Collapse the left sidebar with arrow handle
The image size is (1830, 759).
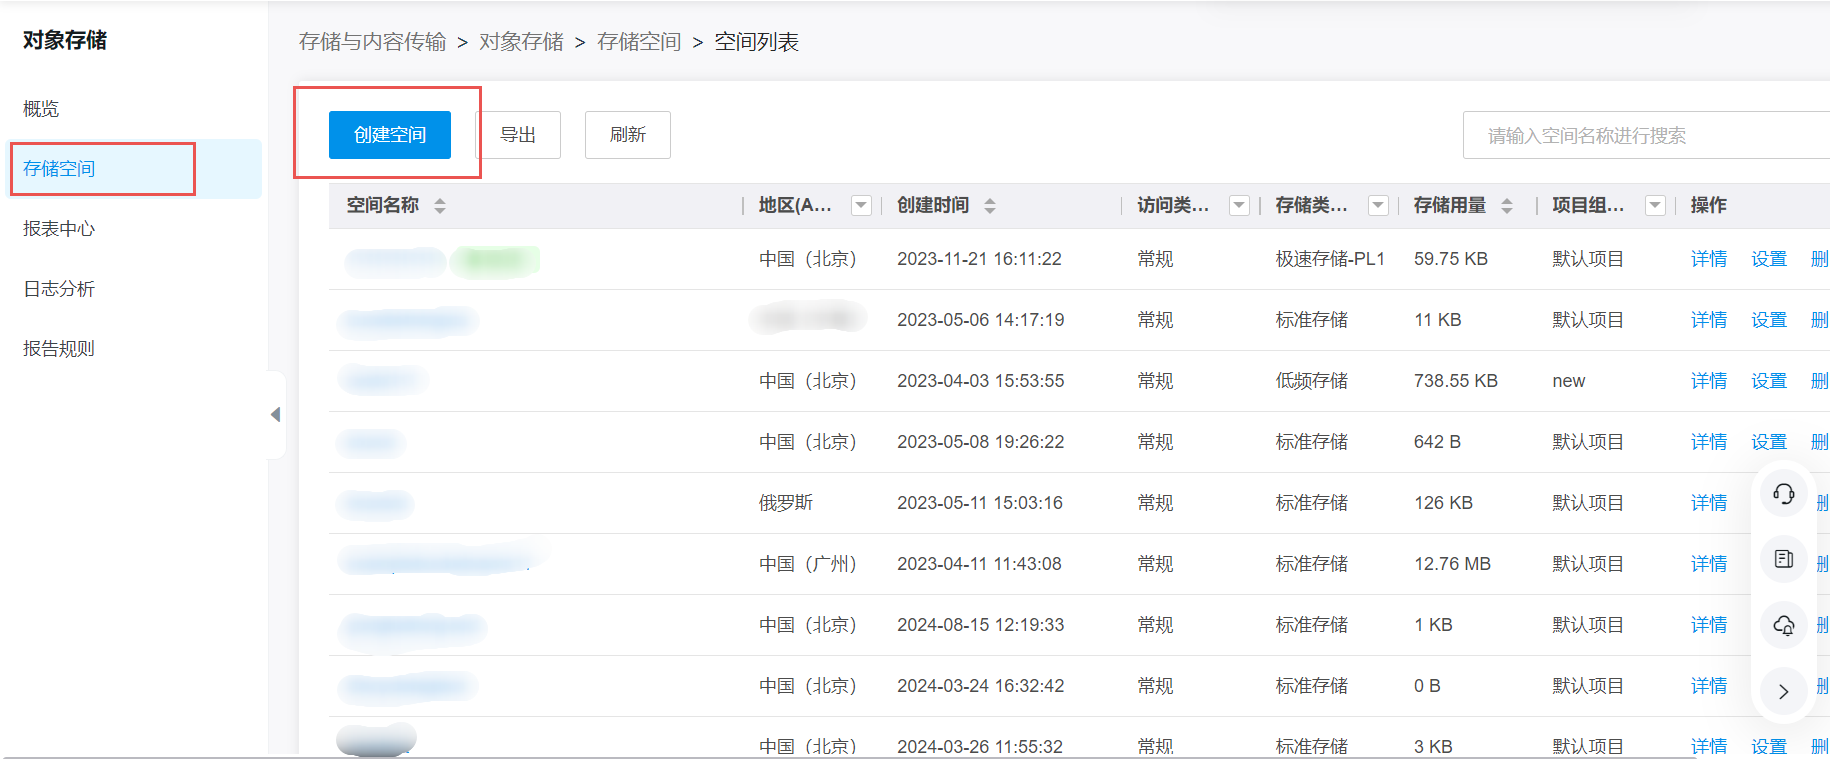(275, 414)
